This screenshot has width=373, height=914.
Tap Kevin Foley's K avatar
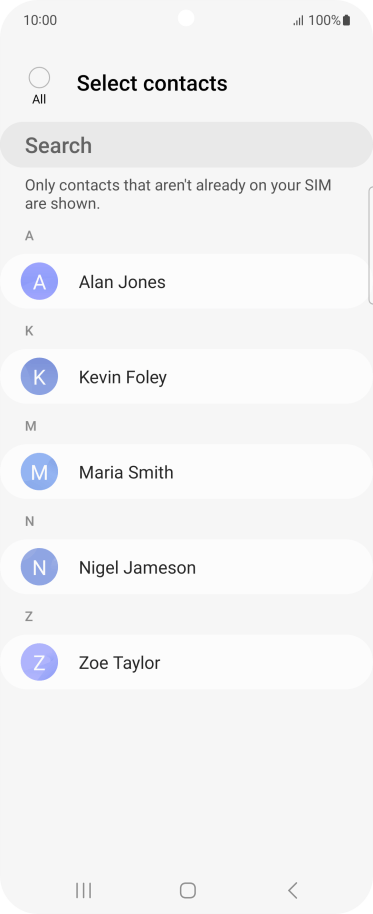[39, 377]
